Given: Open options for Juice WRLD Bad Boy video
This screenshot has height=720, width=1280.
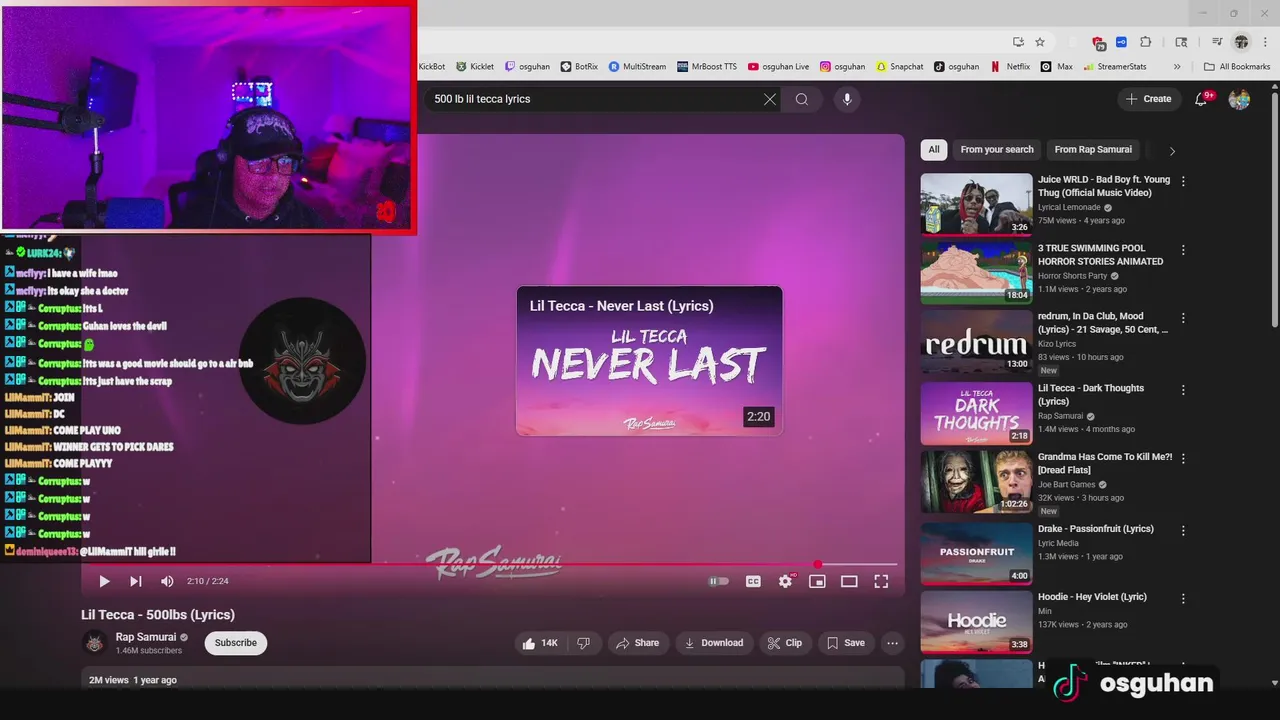Looking at the screenshot, I should tap(1183, 181).
